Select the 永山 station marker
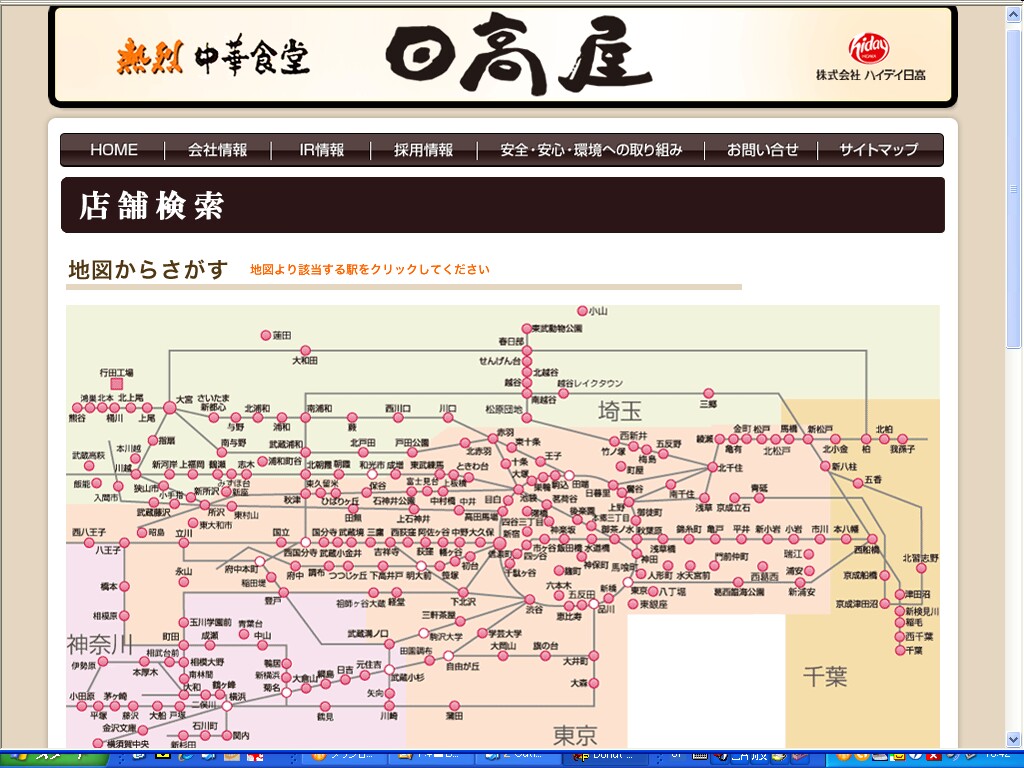The height and width of the screenshot is (768, 1024). (x=184, y=581)
